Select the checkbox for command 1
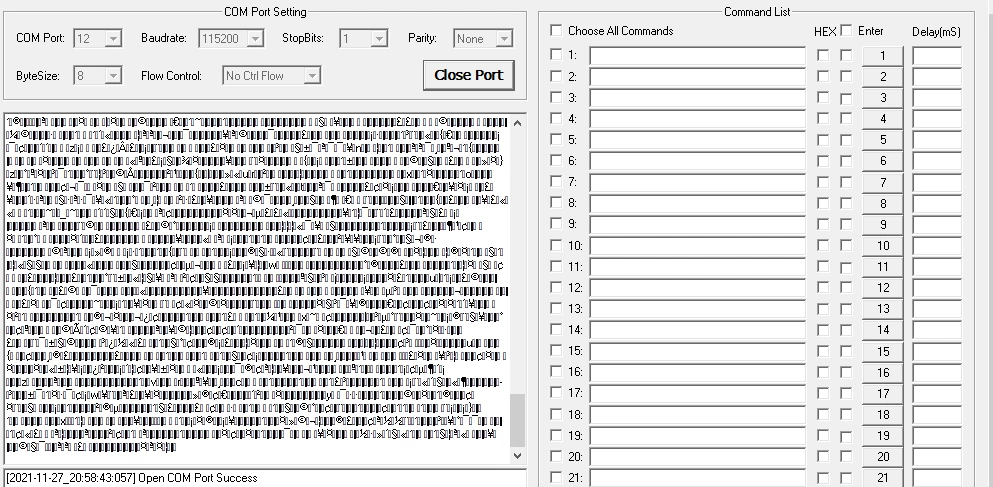993x487 pixels. coord(556,55)
